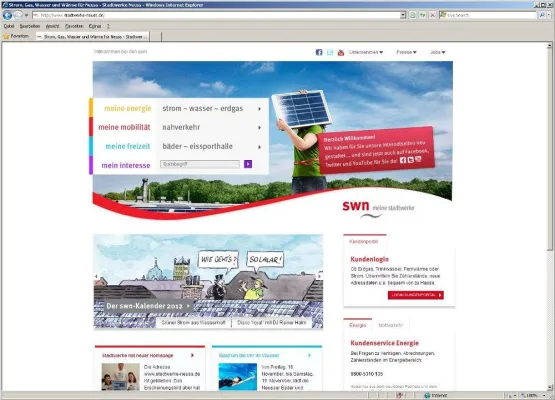Open the Favoriten menu
The height and width of the screenshot is (400, 555).
click(x=74, y=26)
